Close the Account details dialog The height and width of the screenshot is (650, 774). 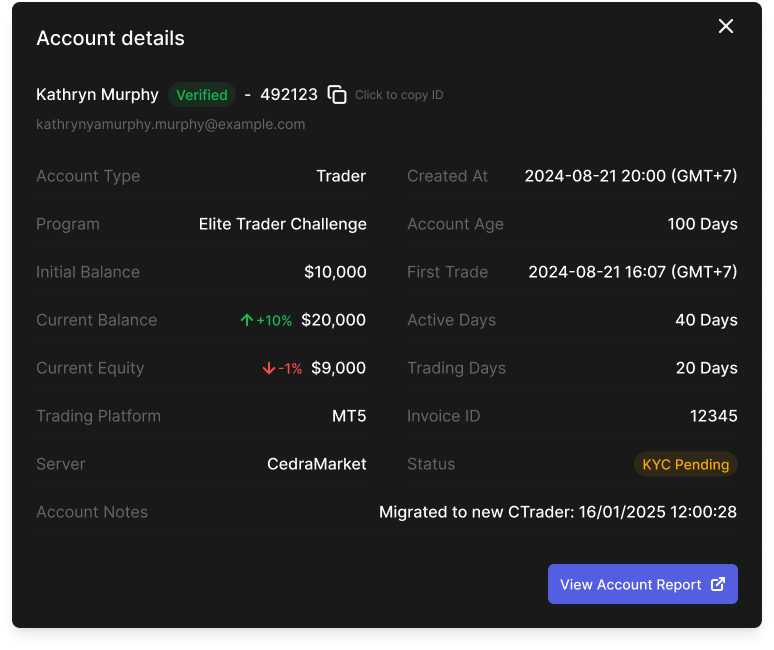[x=726, y=27]
